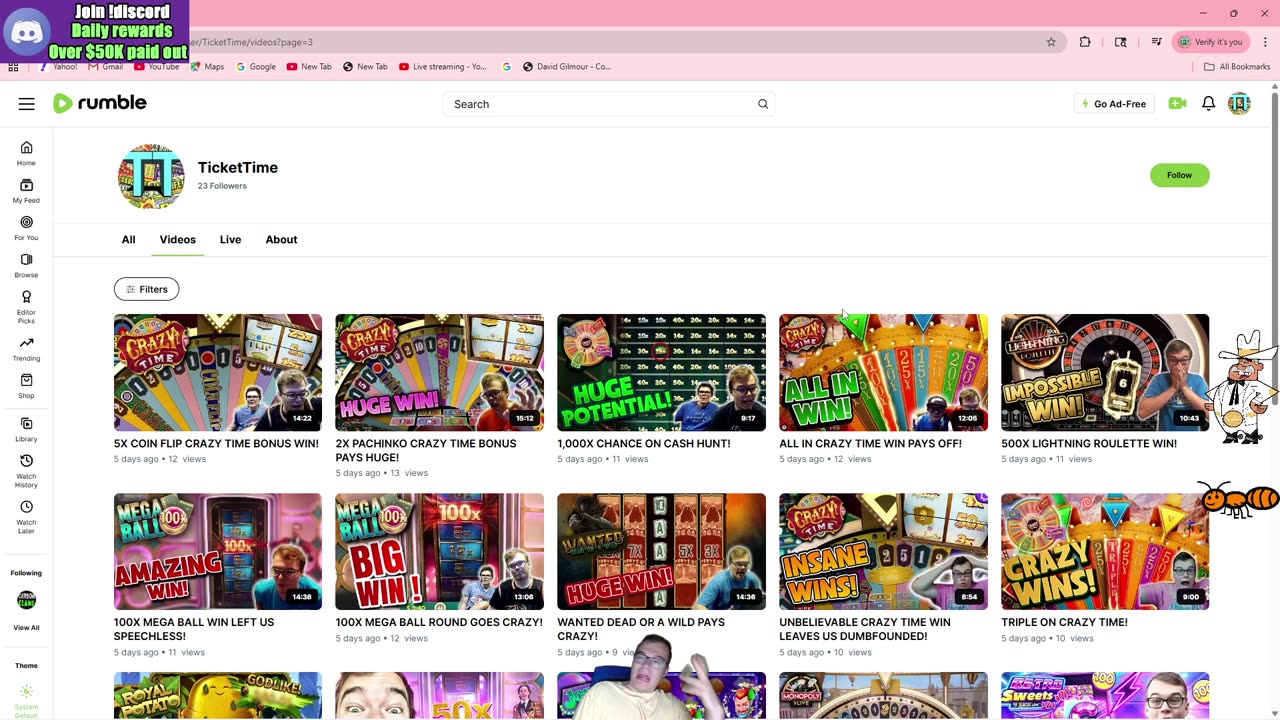The width and height of the screenshot is (1280, 720).
Task: Click the green camera upload icon
Action: pos(1177,104)
